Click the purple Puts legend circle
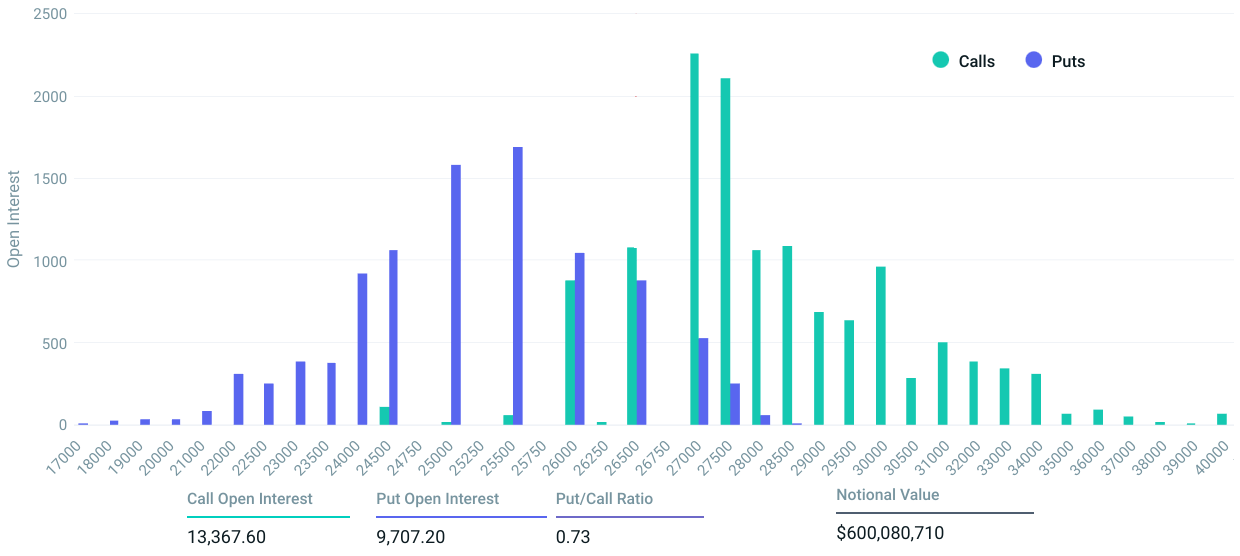The image size is (1240, 556). (1034, 60)
